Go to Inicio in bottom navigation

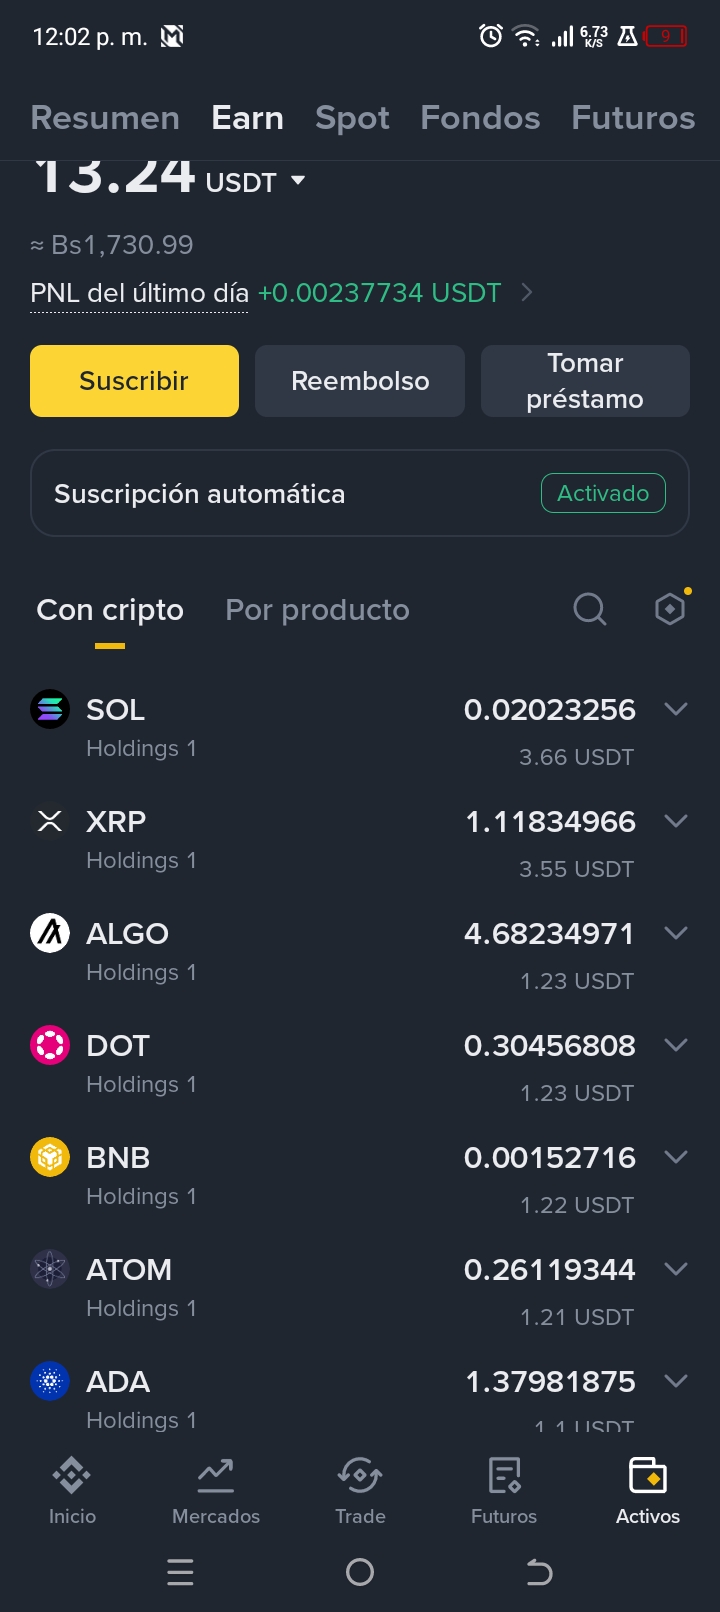coord(72,1490)
